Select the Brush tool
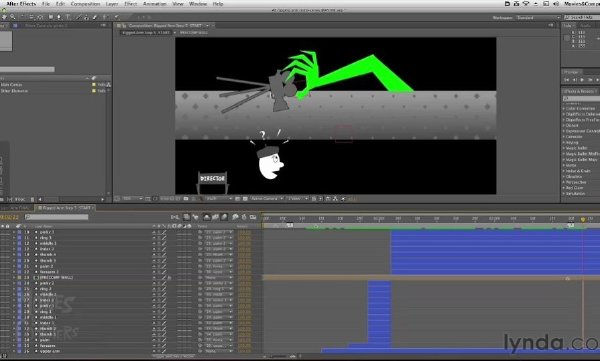Image resolution: width=600 pixels, height=361 pixels. click(78, 17)
